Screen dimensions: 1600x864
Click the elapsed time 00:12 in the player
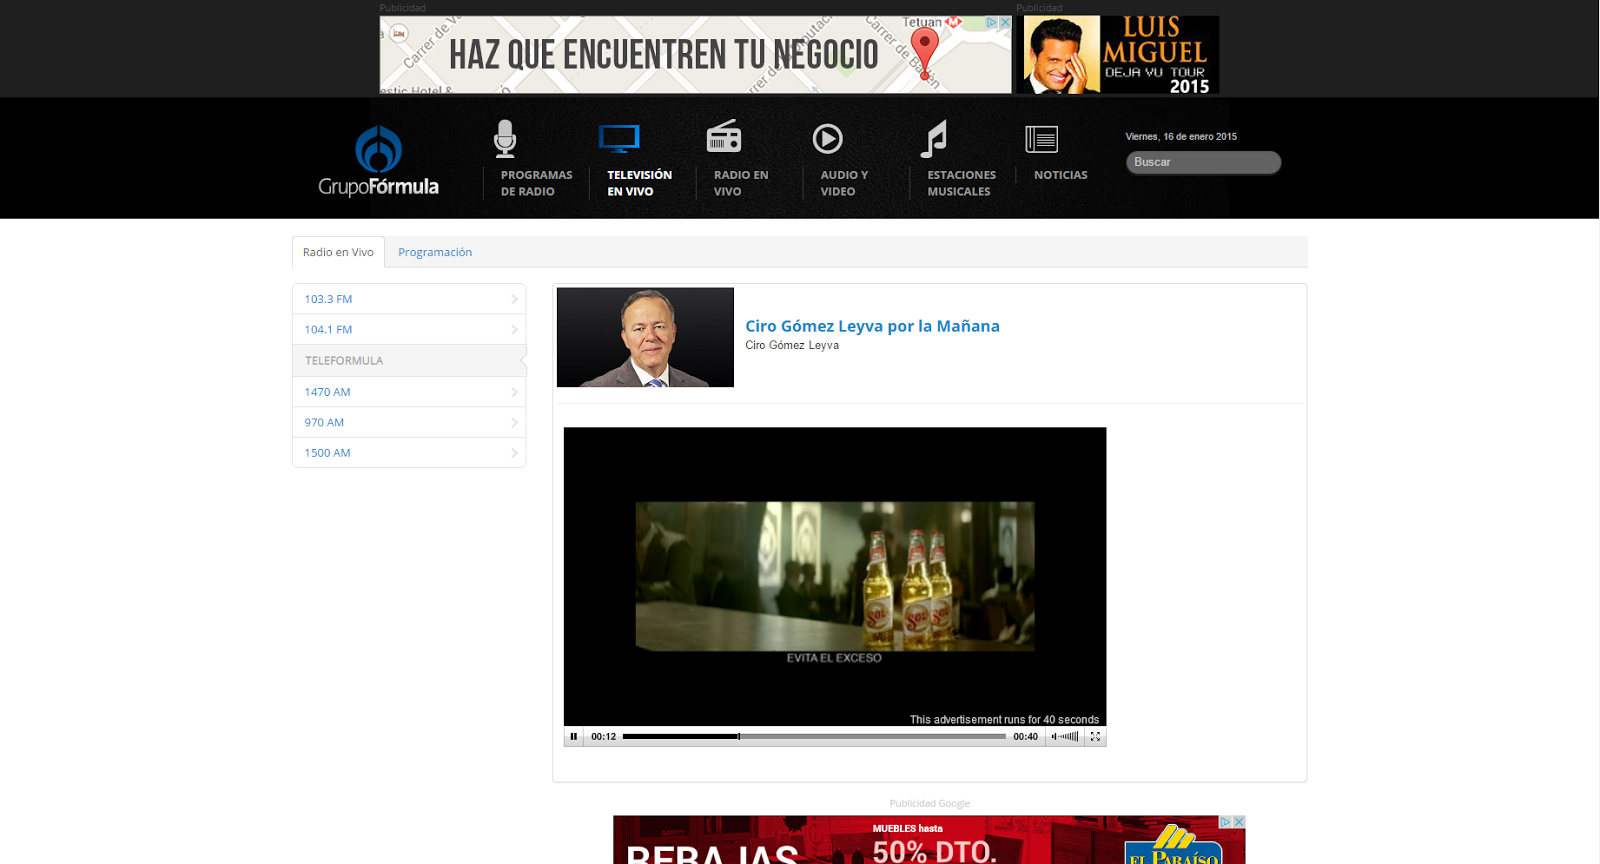[x=603, y=737]
